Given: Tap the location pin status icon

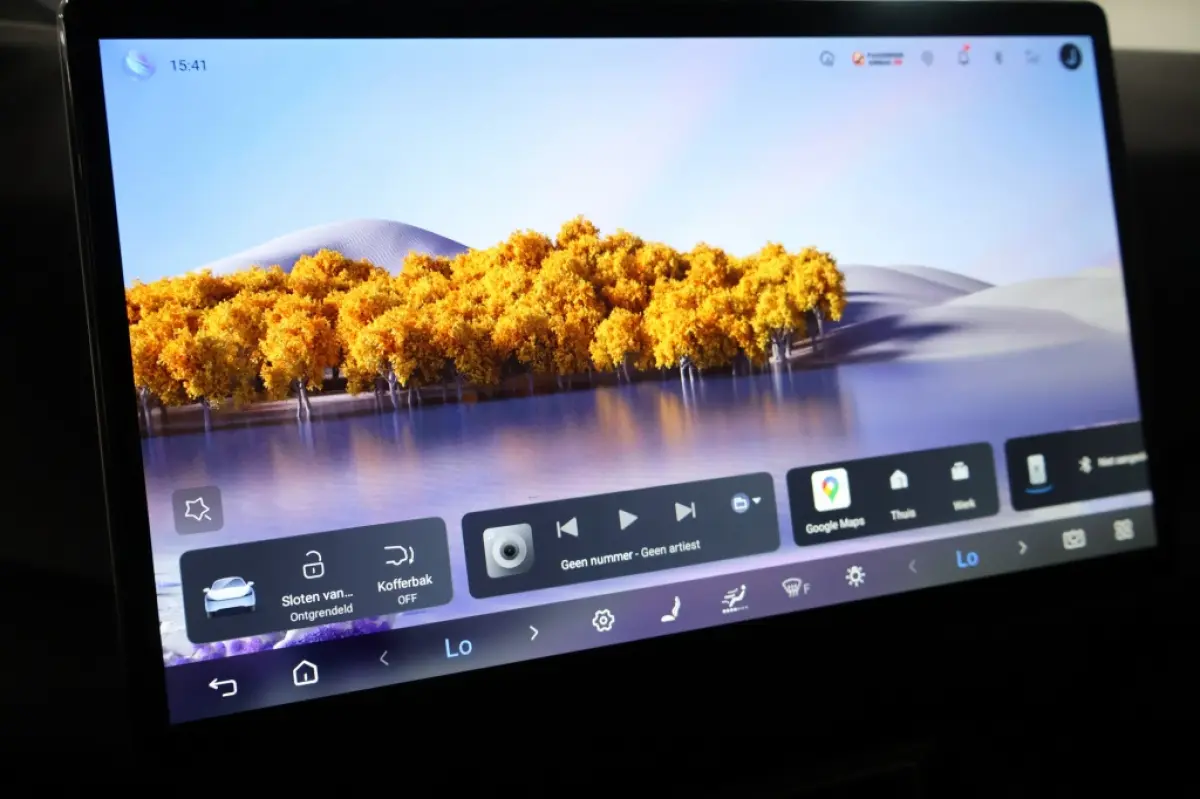Looking at the screenshot, I should [x=927, y=58].
